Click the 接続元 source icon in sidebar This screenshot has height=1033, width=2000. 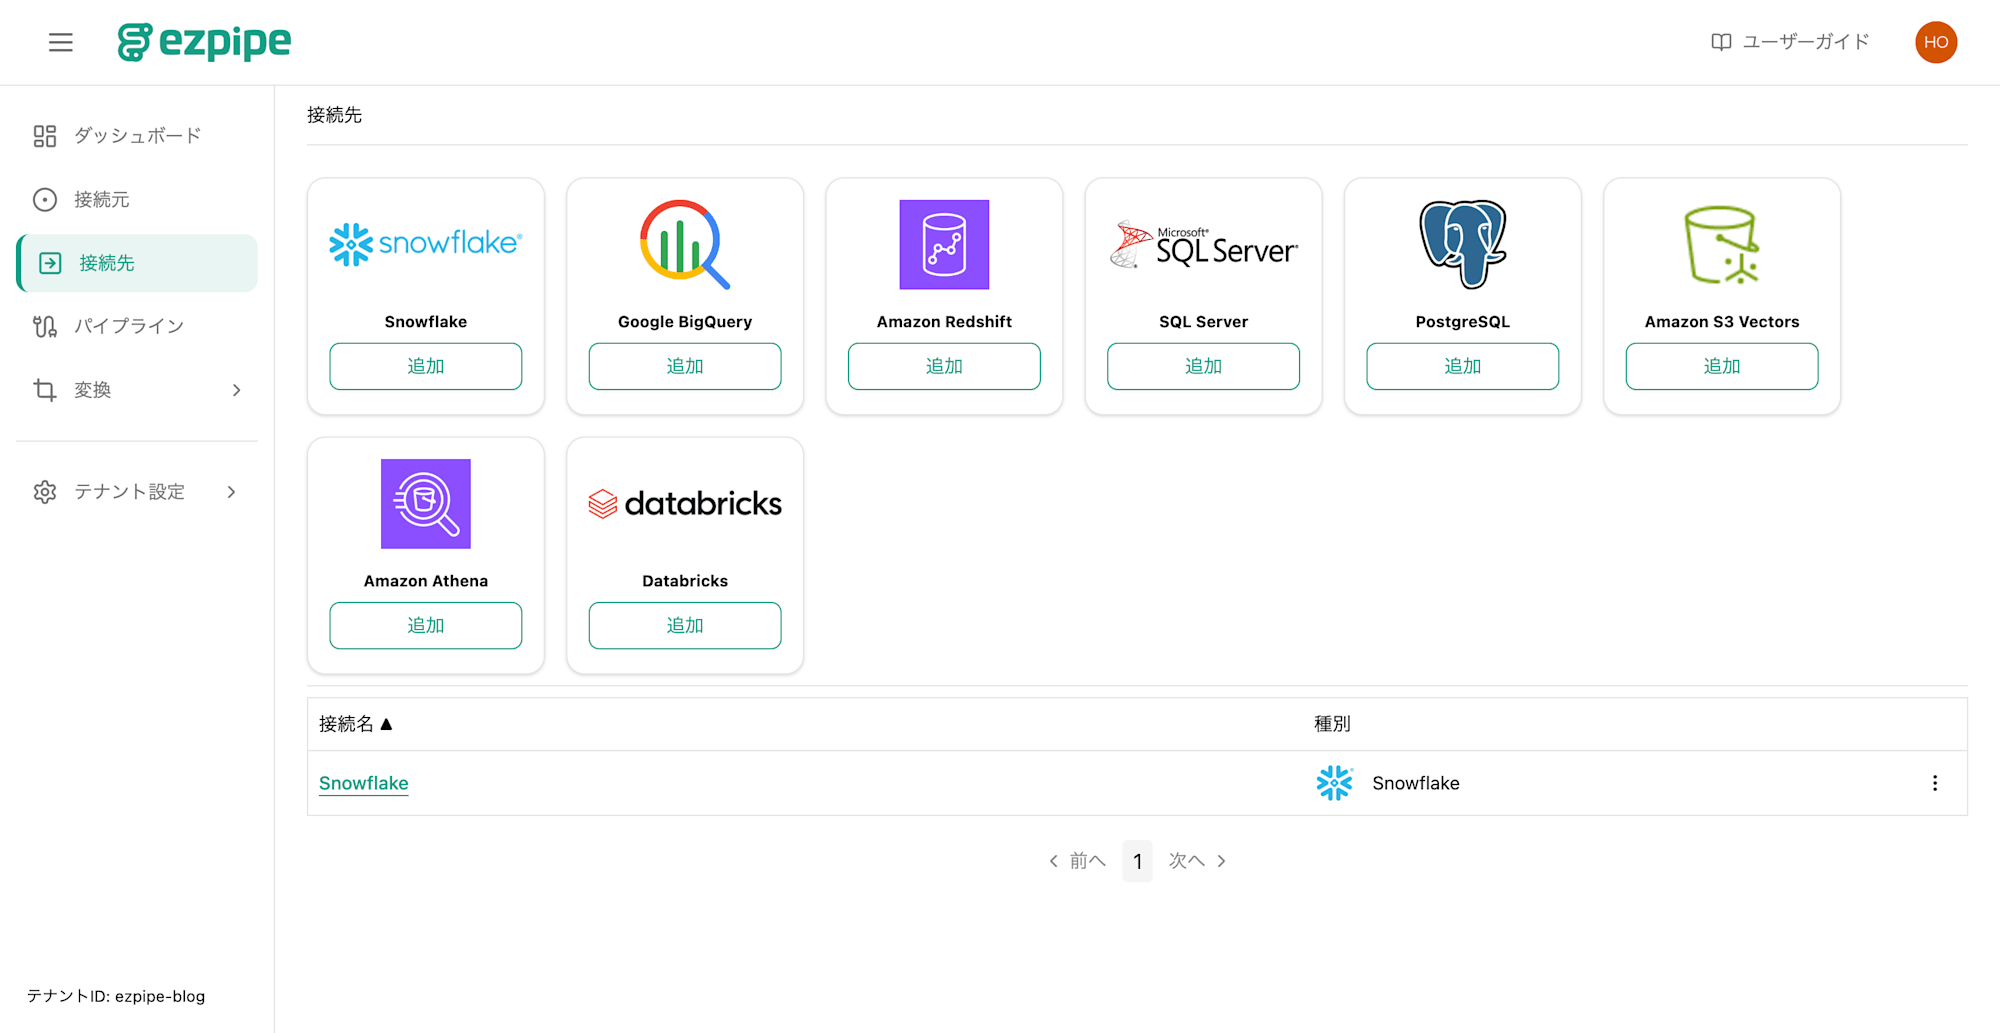45,200
